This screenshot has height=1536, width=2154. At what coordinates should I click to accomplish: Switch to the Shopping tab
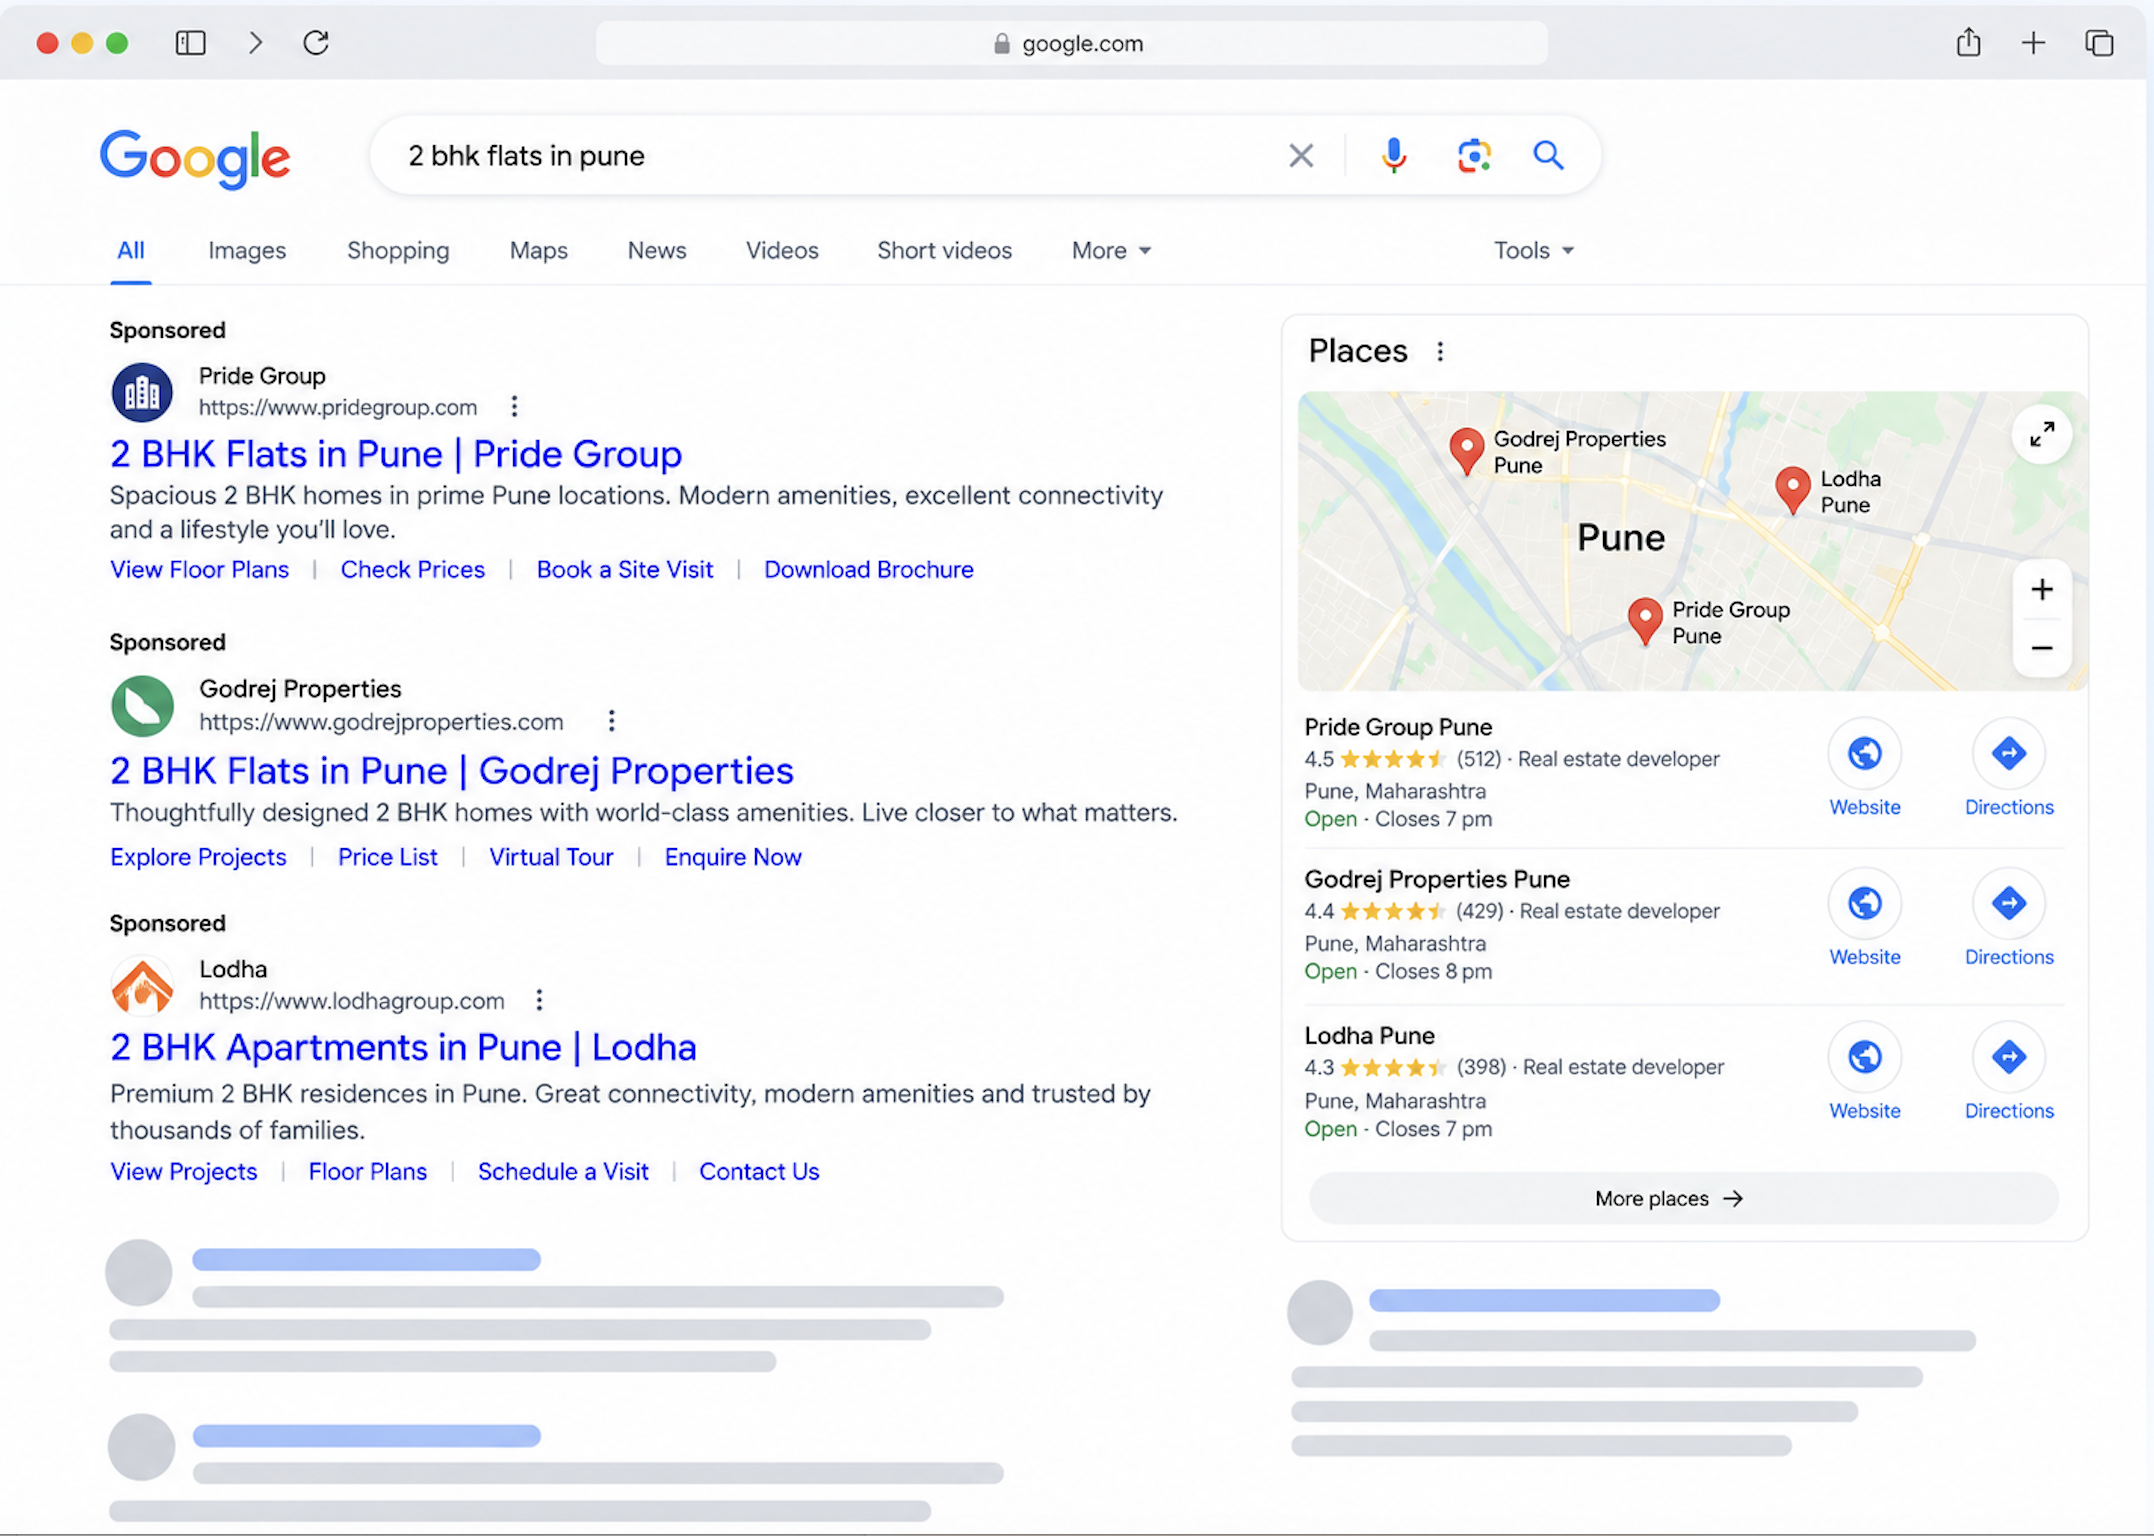click(x=398, y=250)
